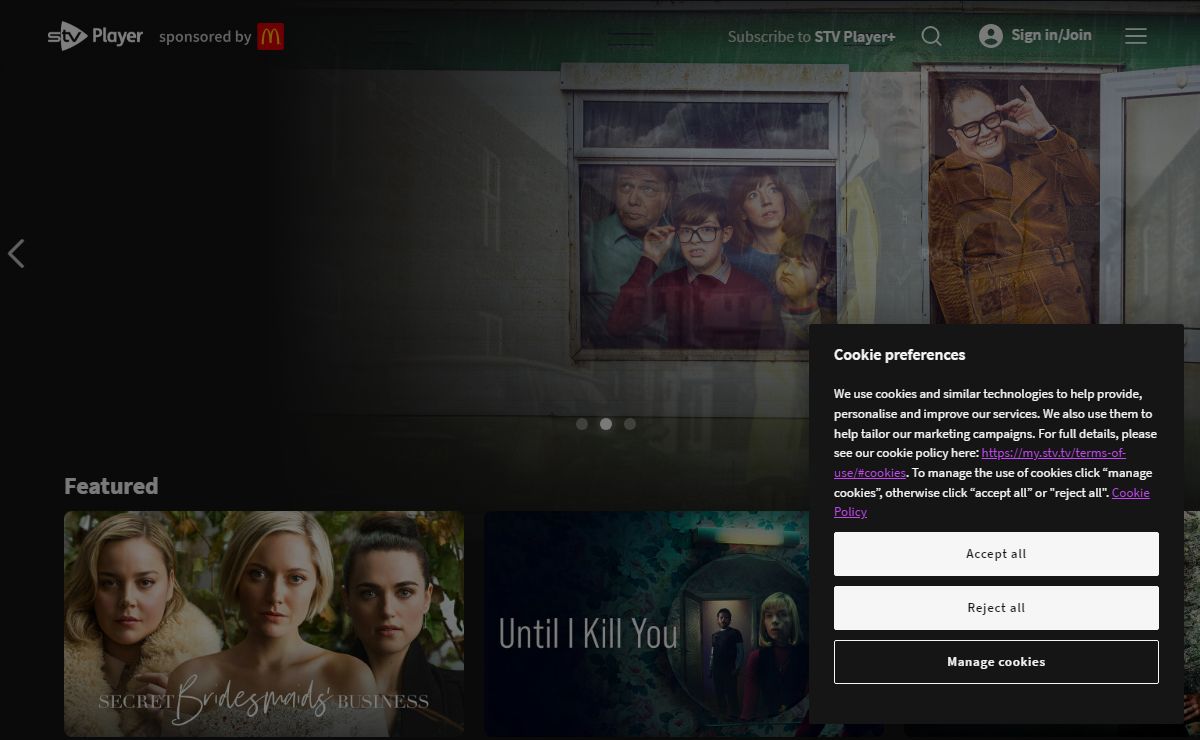Select third carousel dot

click(x=629, y=424)
